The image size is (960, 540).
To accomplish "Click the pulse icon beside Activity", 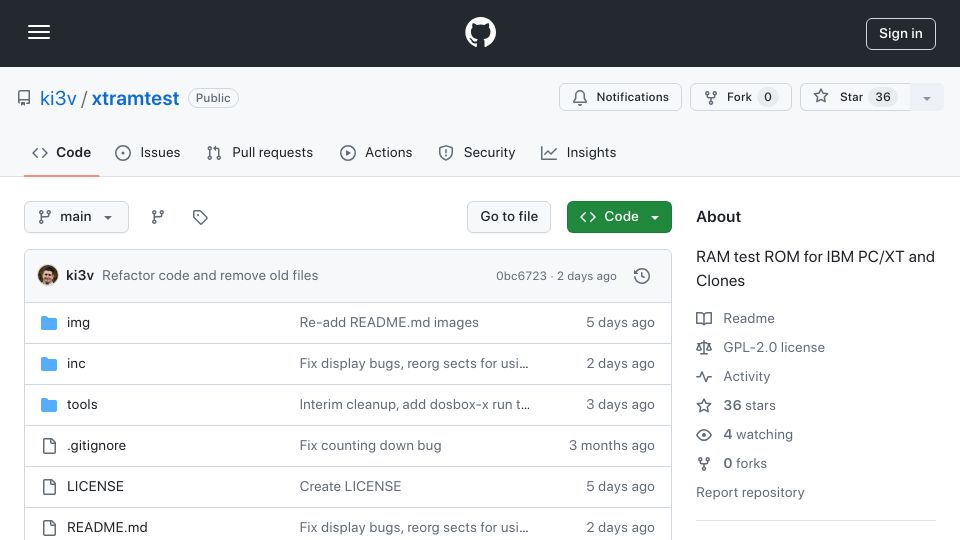I will (704, 377).
